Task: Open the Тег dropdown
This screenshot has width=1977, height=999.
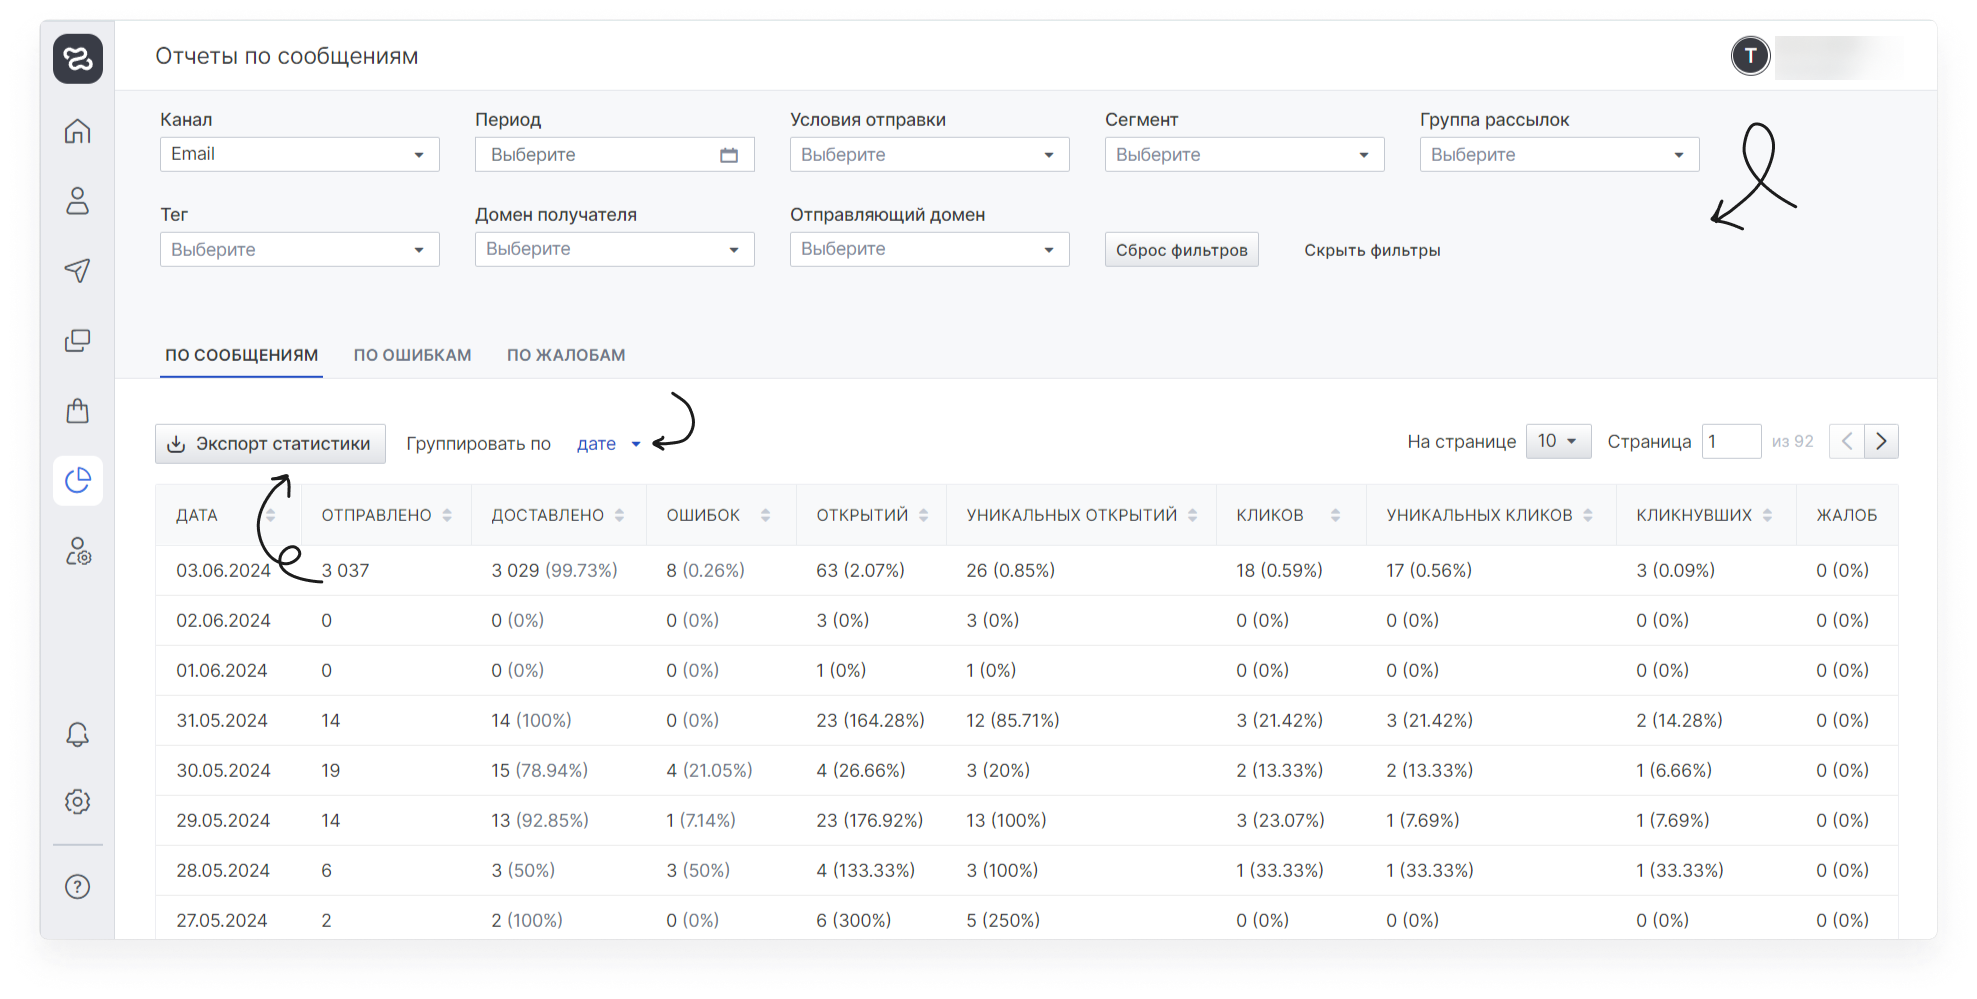Action: point(300,249)
